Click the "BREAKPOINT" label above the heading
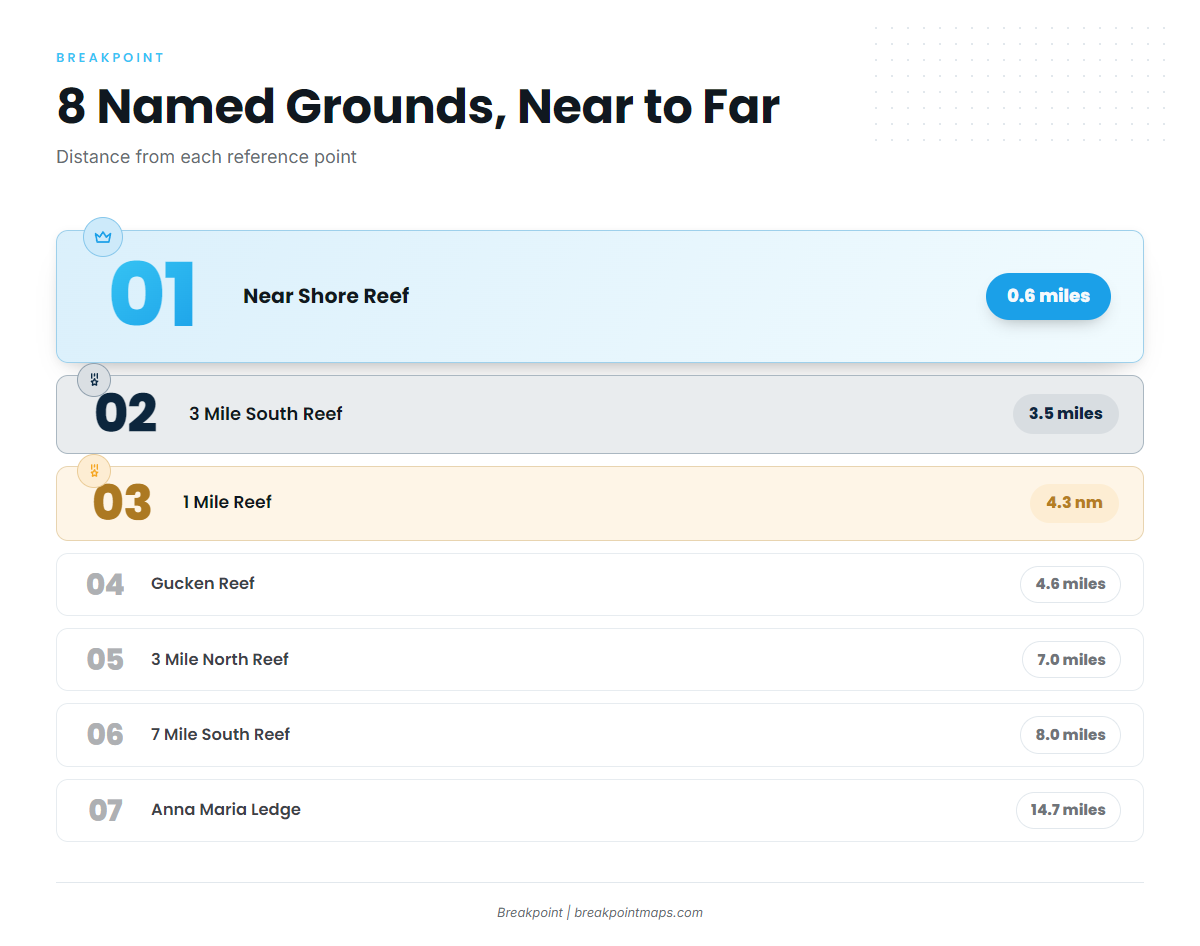Image resolution: width=1200 pixels, height=946 pixels. (110, 58)
